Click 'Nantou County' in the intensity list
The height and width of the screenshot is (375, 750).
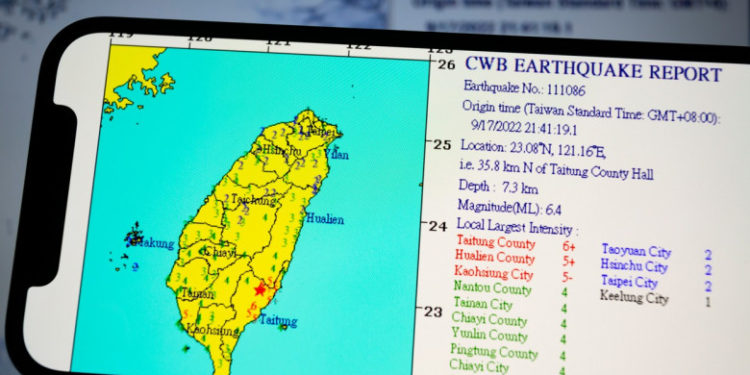tap(493, 288)
